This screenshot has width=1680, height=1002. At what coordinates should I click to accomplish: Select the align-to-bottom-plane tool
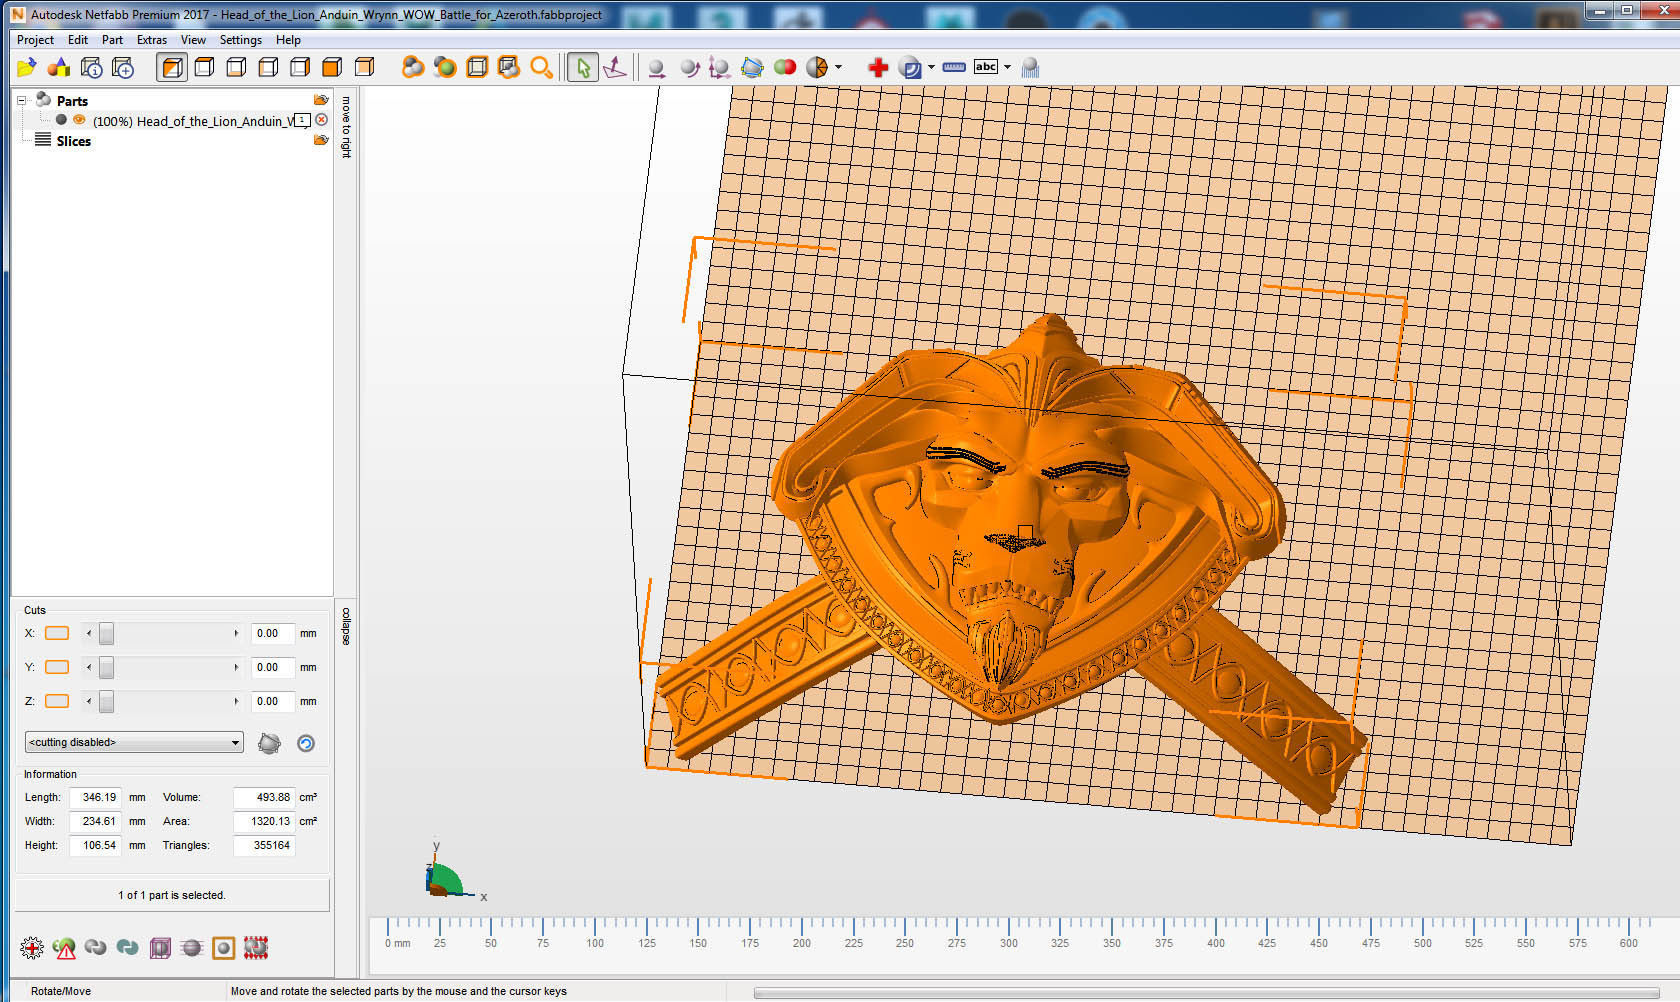615,67
